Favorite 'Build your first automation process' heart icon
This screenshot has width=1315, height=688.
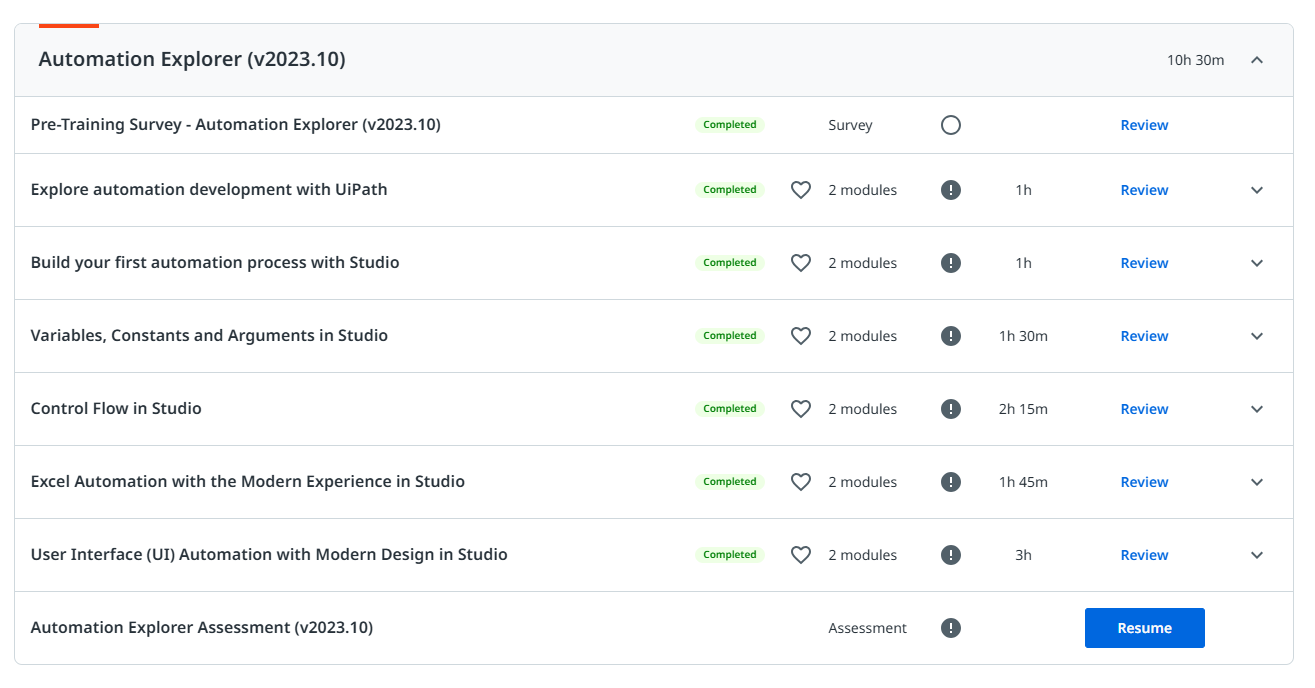coord(801,263)
